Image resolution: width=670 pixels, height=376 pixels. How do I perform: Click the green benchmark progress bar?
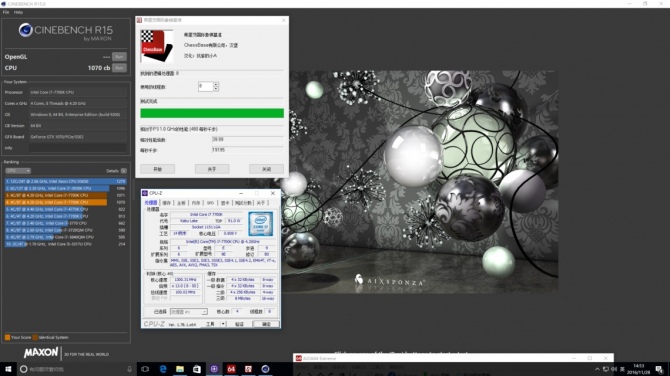[x=212, y=113]
